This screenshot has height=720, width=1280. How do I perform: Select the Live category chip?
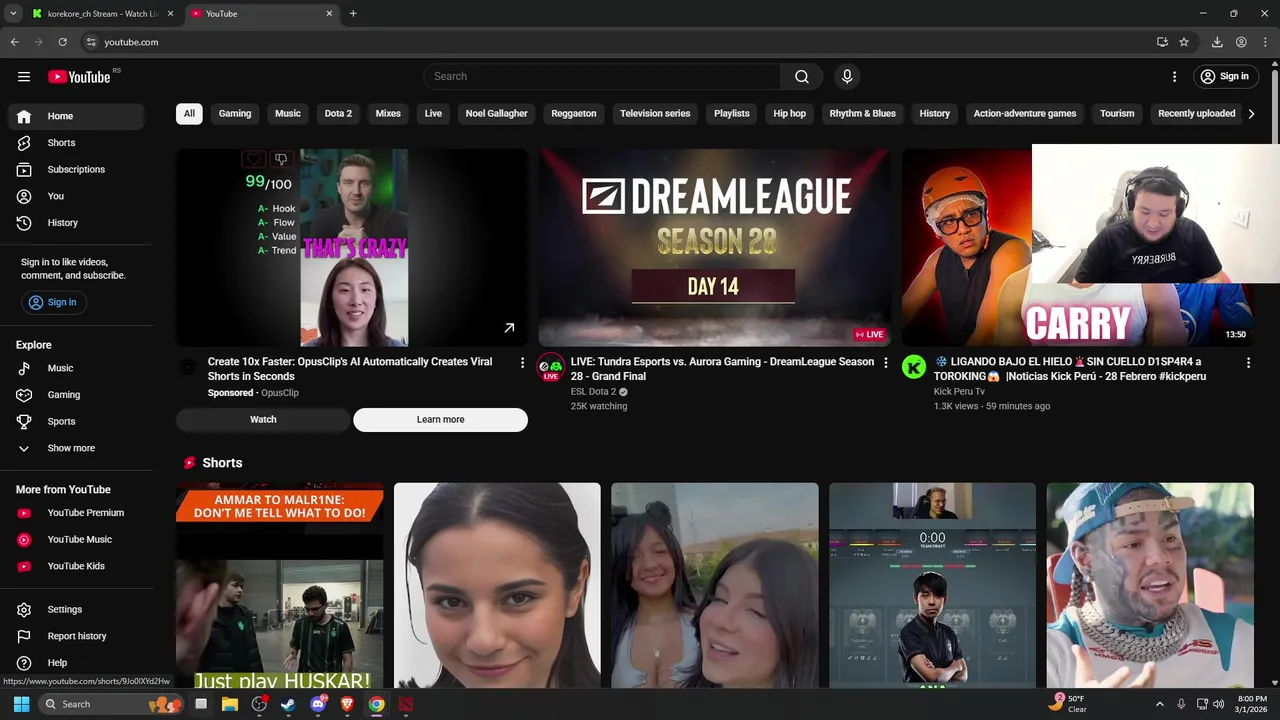tap(433, 113)
